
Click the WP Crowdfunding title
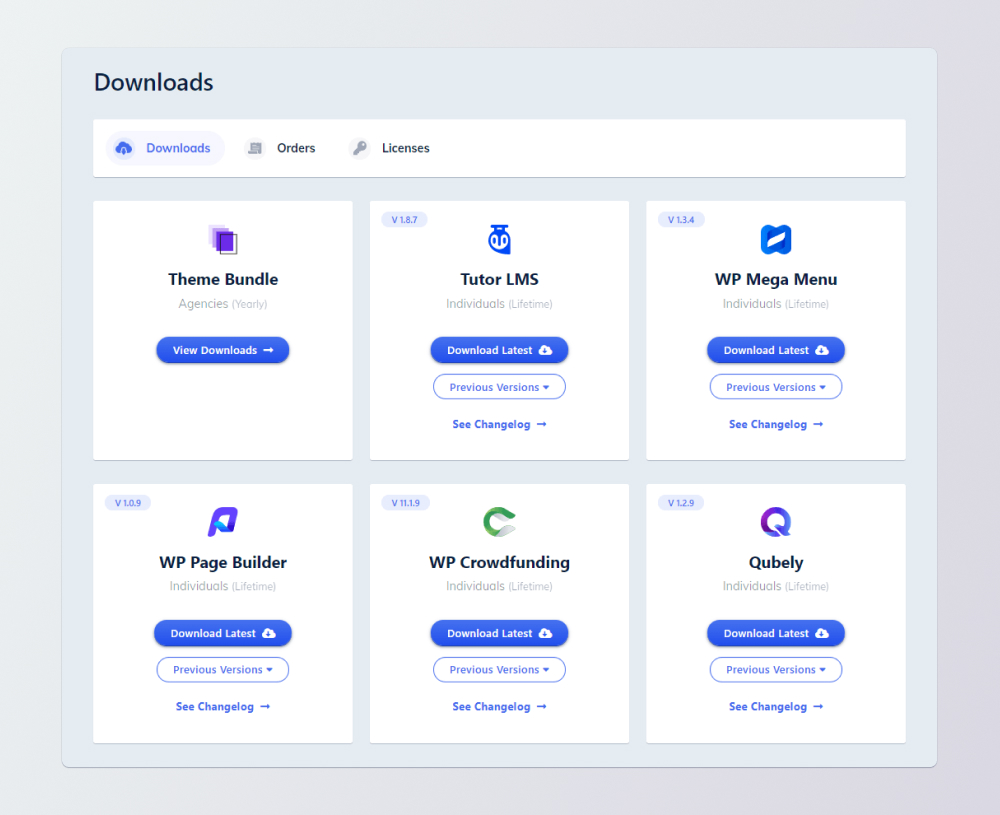point(499,562)
